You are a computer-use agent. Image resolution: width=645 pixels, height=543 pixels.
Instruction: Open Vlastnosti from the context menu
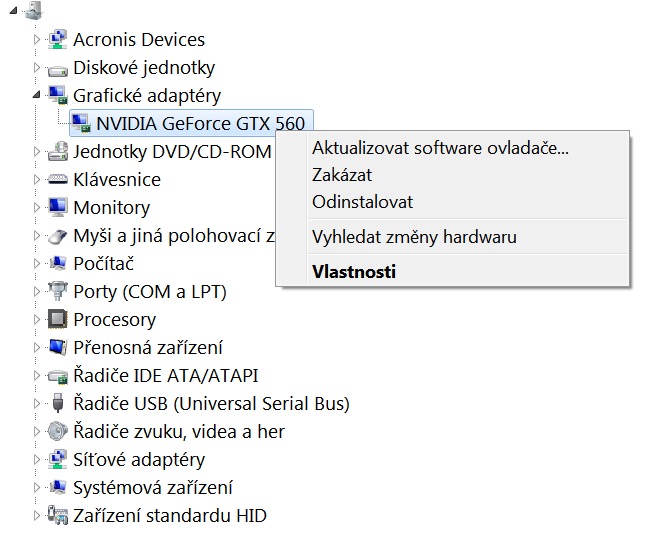pyautogui.click(x=354, y=271)
